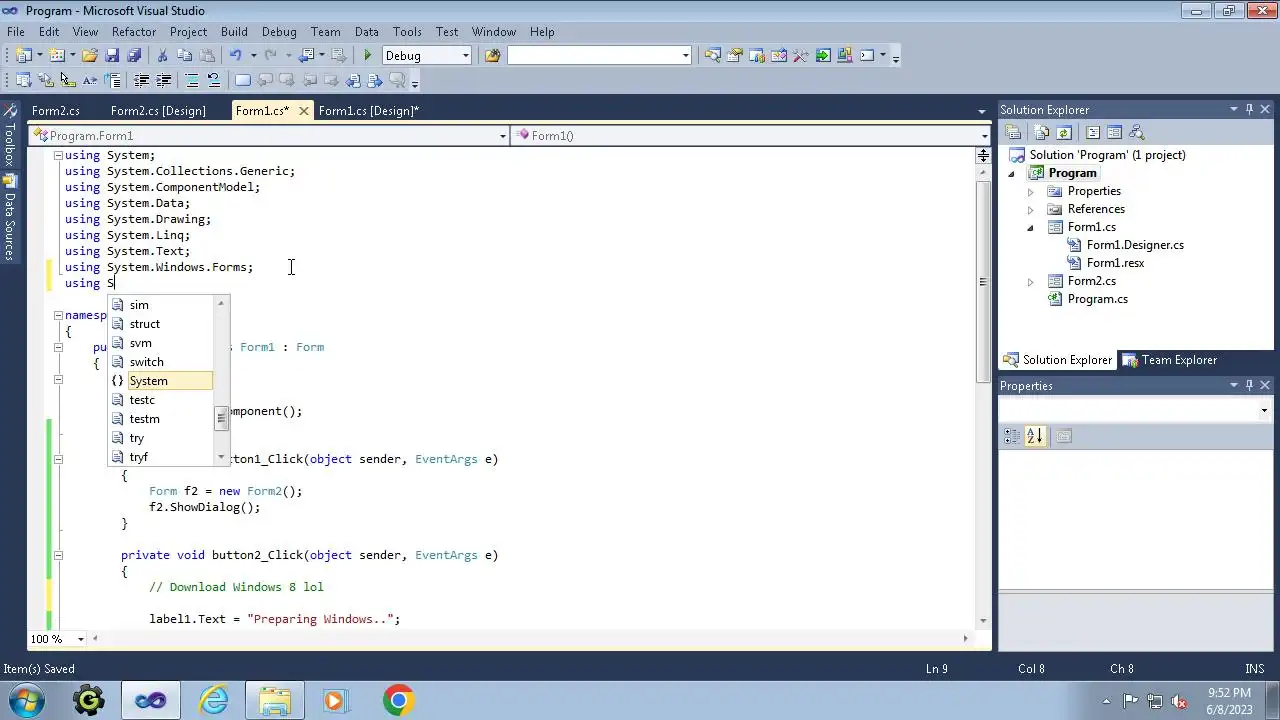This screenshot has height=720, width=1280.
Task: Toggle Alphabetical sort in the Properties panel
Action: [x=1034, y=436]
